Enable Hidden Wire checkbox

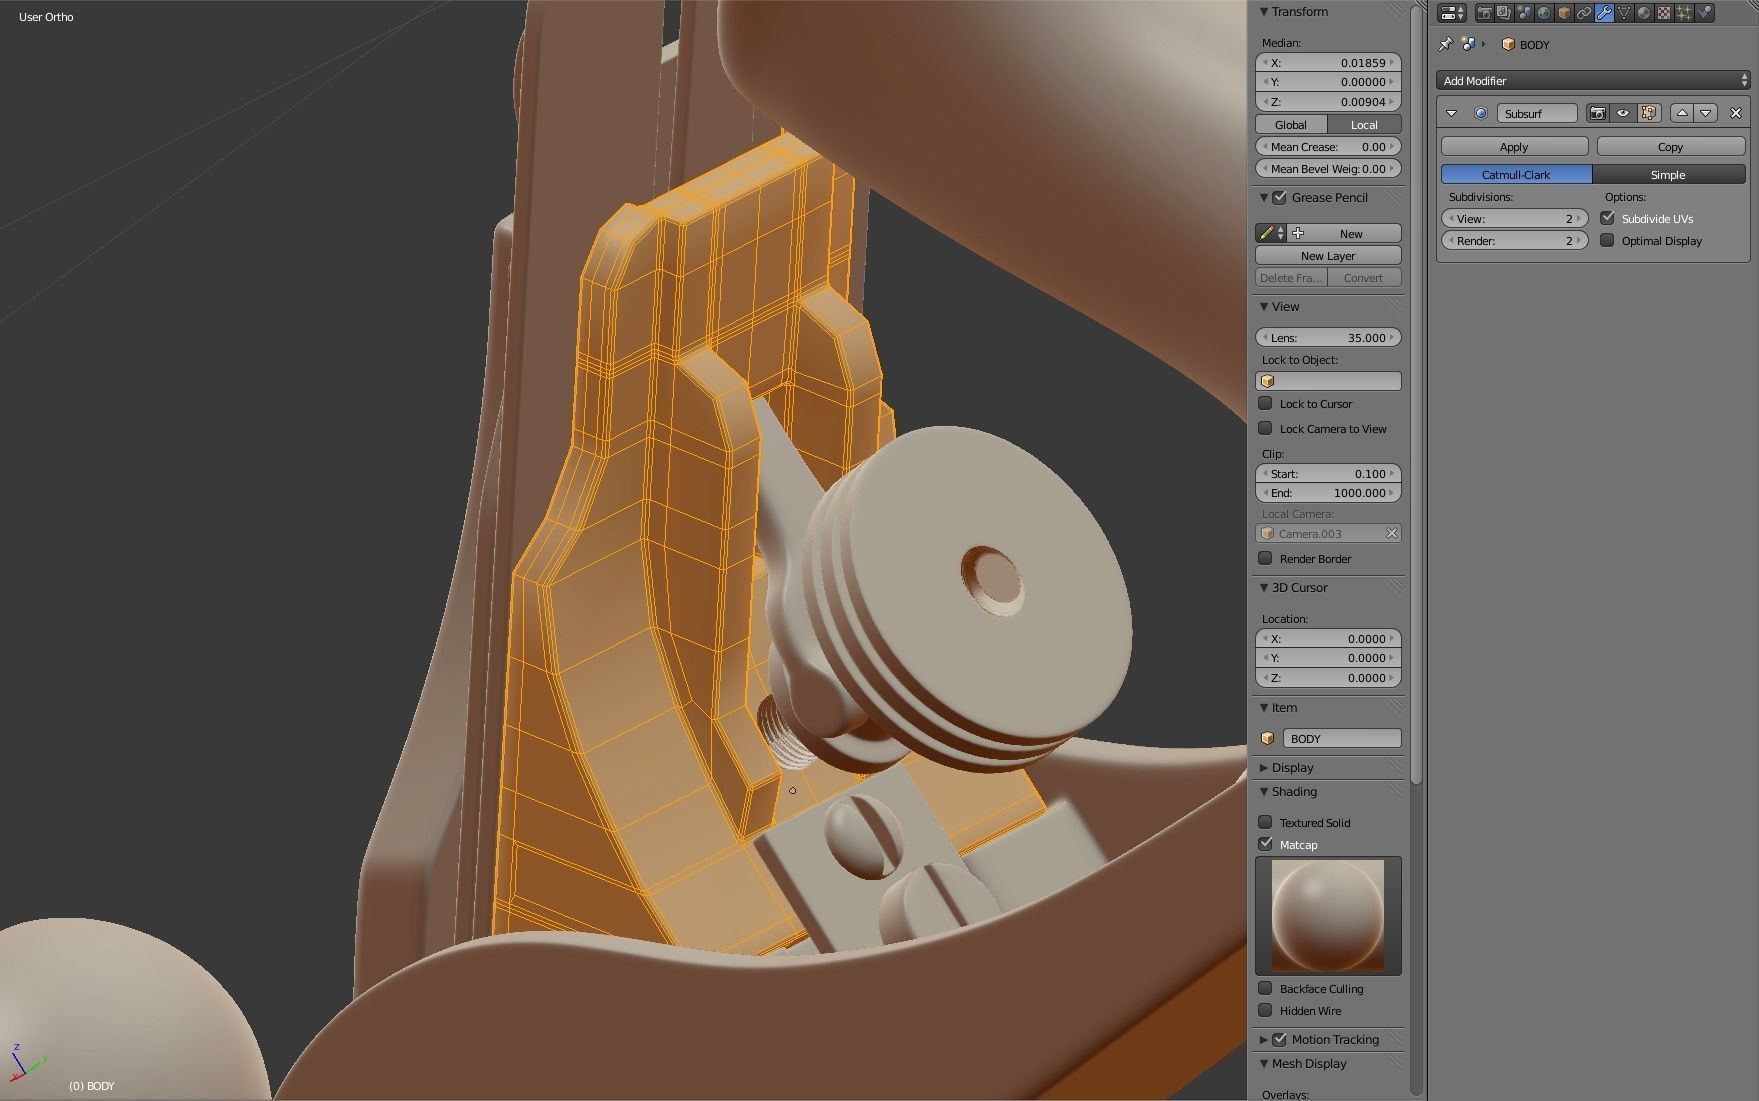click(x=1266, y=1010)
